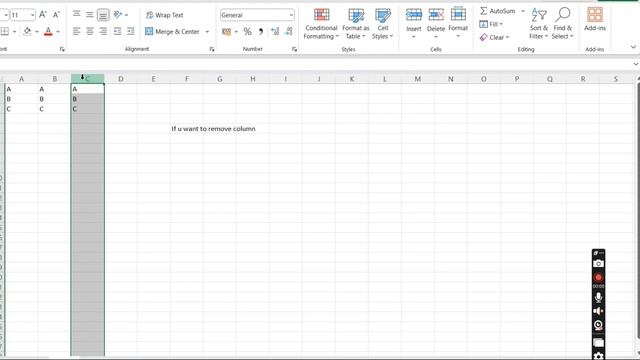Open Alignment settings dialog launcher

pos(212,49)
